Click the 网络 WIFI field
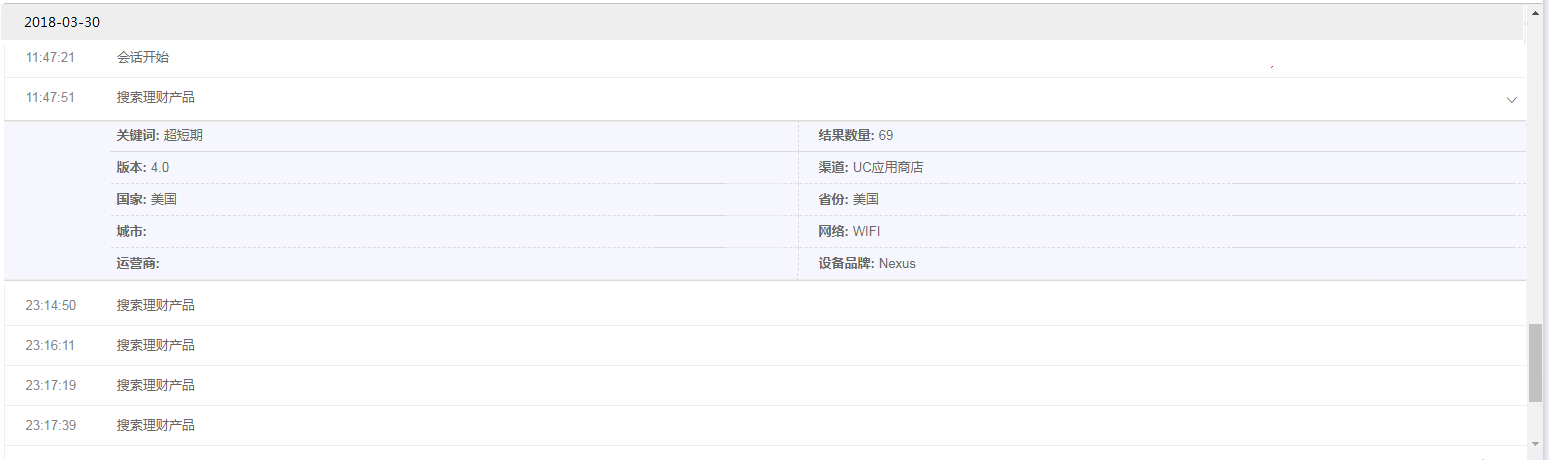The width and height of the screenshot is (1549, 460). [x=849, y=231]
